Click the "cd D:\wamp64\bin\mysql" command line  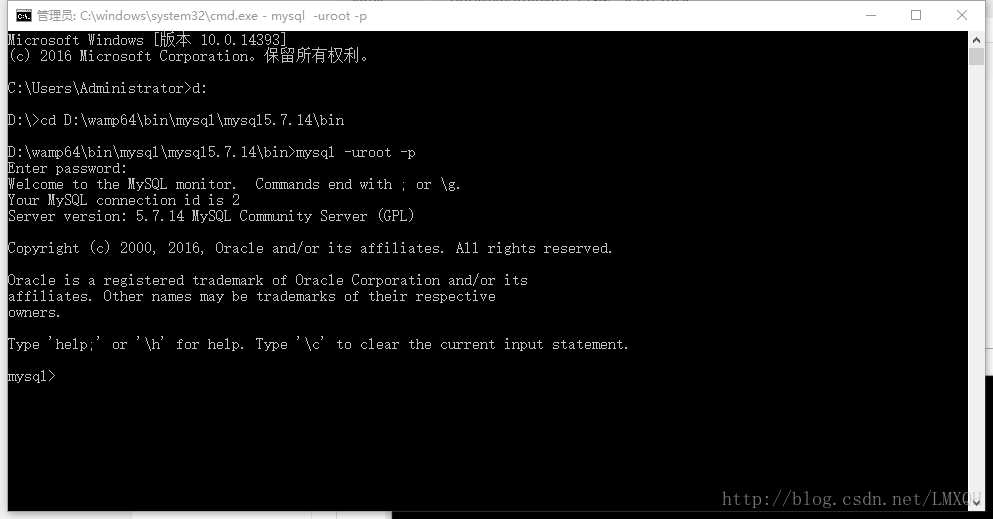pos(176,120)
